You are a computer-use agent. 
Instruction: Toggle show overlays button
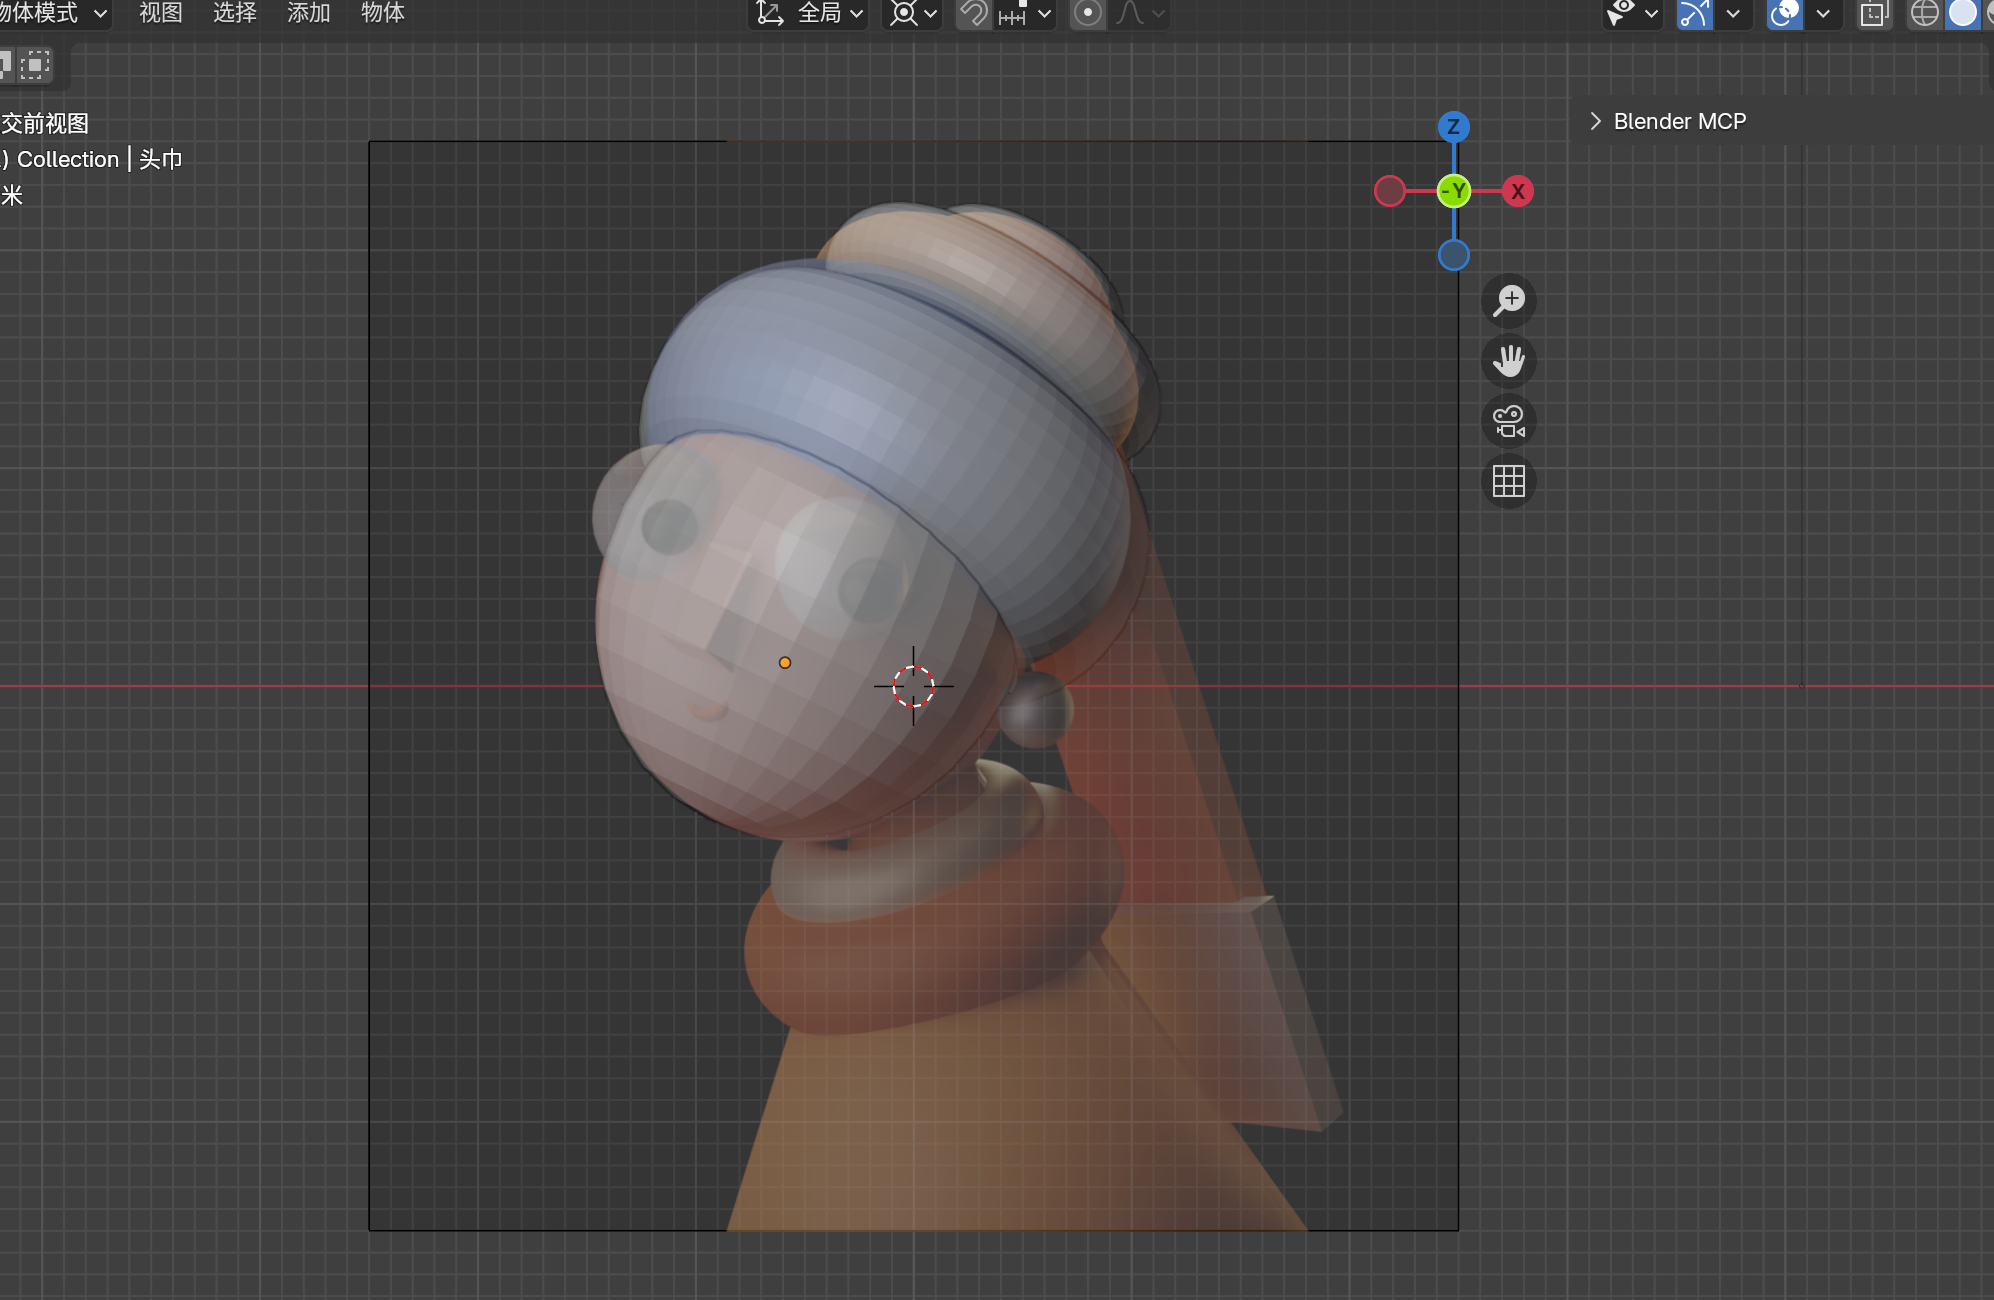tap(1784, 13)
